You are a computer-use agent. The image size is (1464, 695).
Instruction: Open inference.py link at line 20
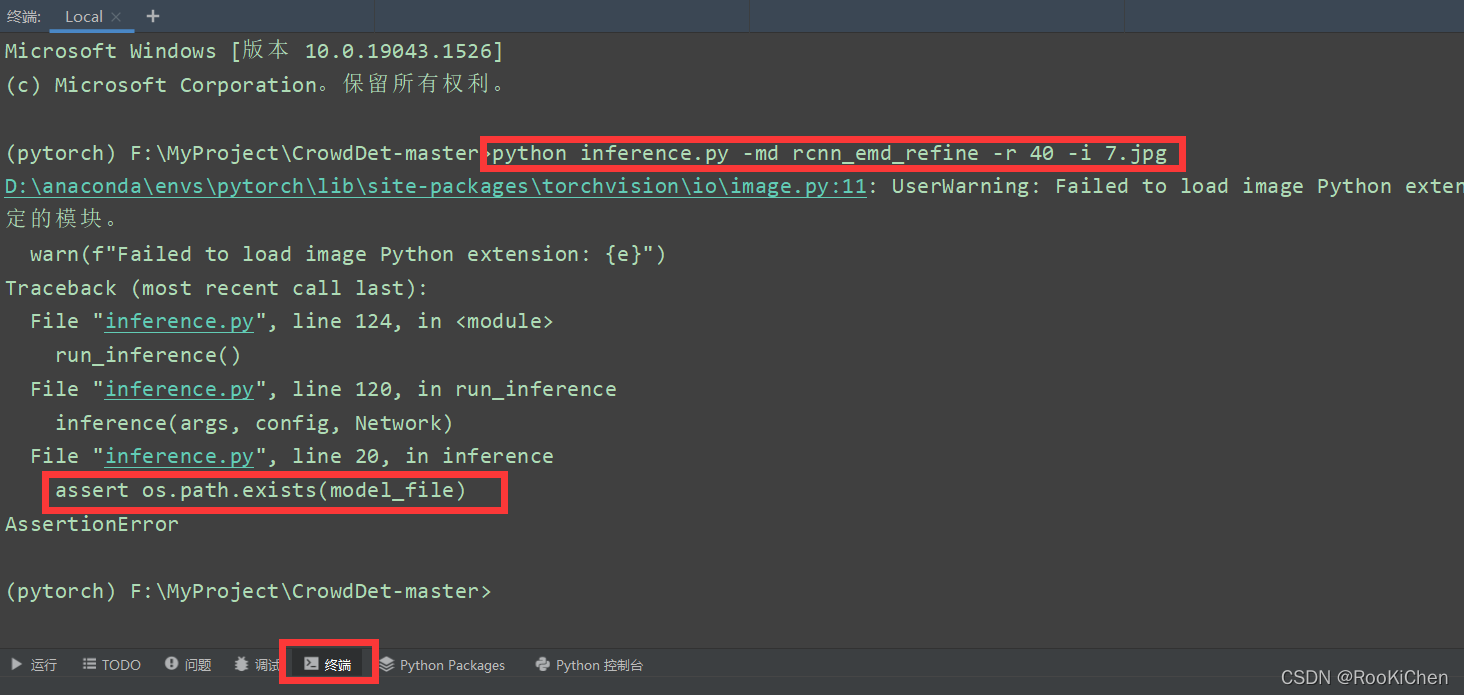(179, 456)
